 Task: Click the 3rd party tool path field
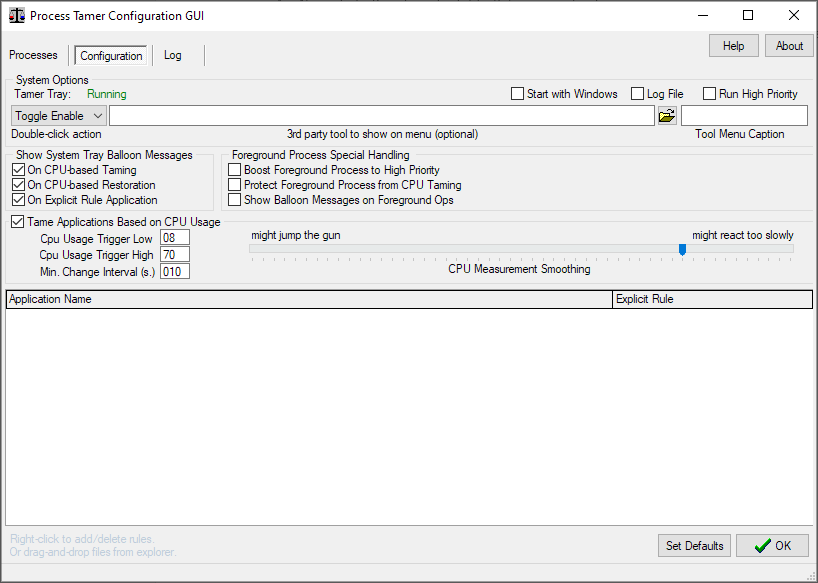coord(382,116)
